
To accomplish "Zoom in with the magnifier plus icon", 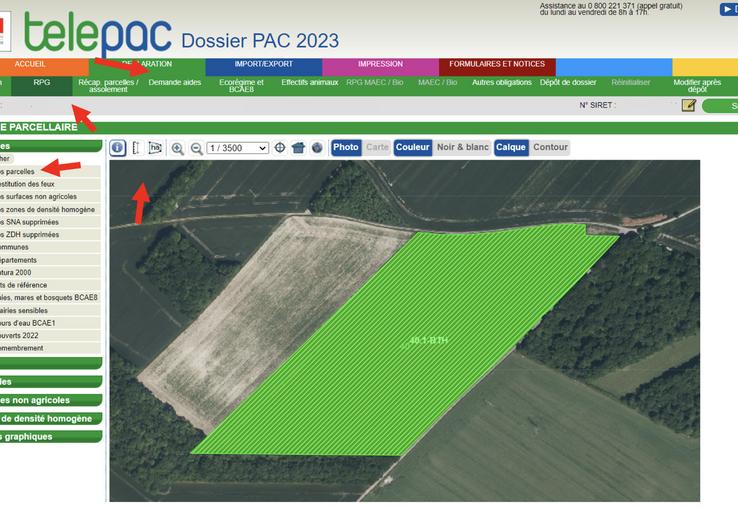I will (x=178, y=148).
